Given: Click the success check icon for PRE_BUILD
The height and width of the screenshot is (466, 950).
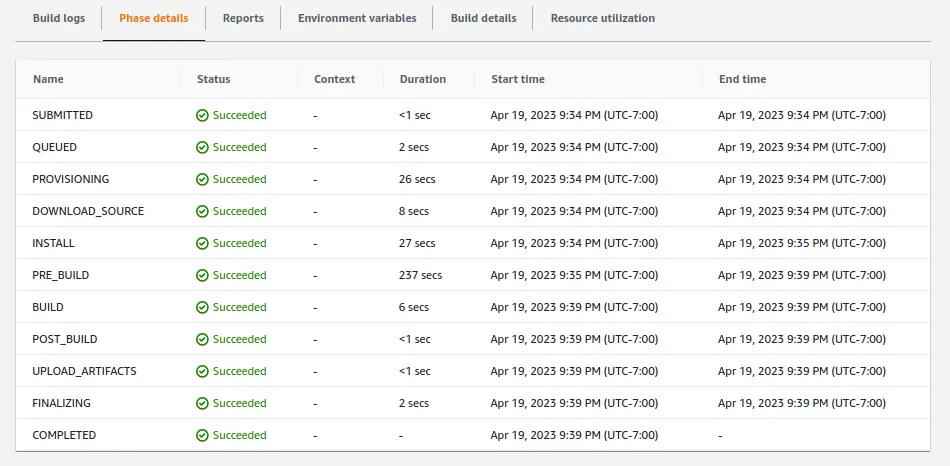Looking at the screenshot, I should pyautogui.click(x=202, y=275).
